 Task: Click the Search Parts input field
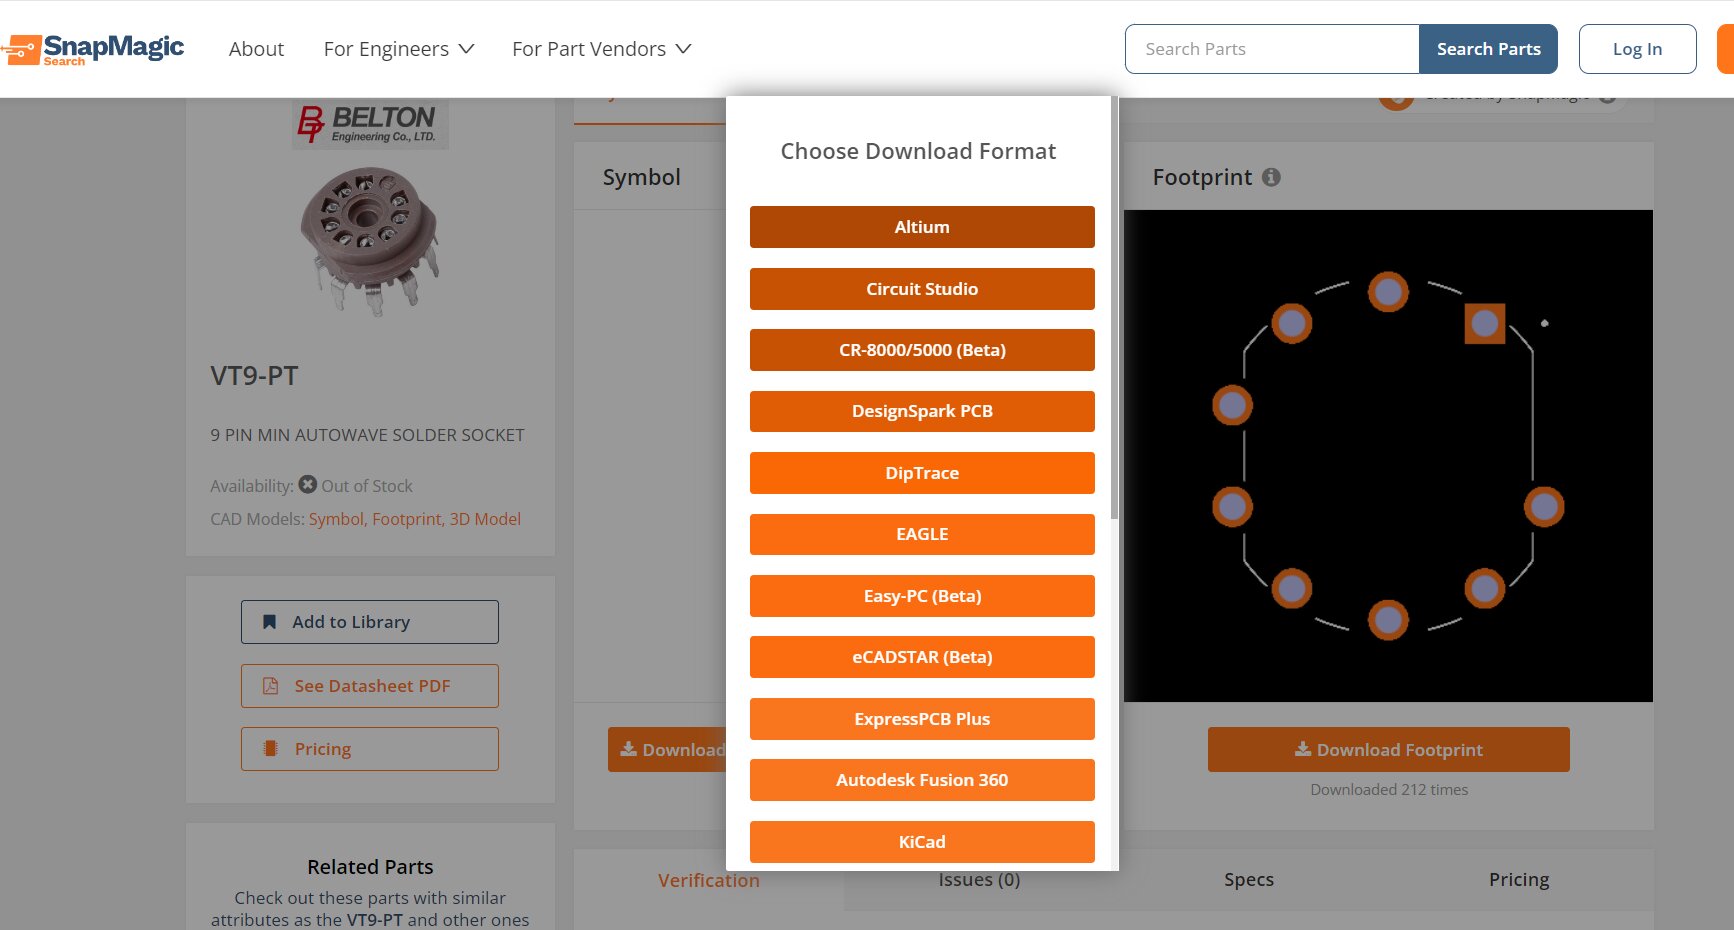click(1271, 49)
